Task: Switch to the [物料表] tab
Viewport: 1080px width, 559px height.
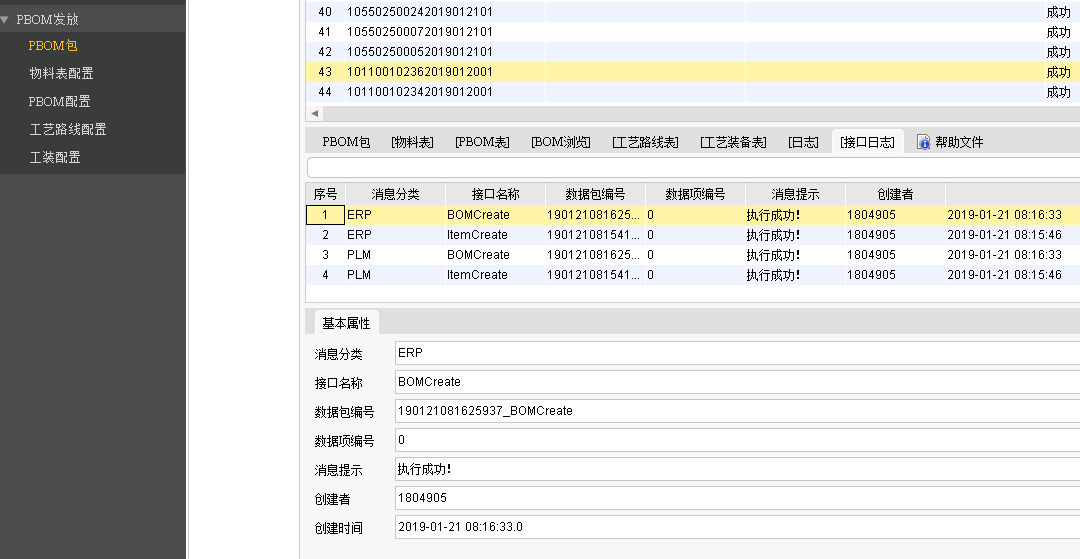Action: pos(412,142)
